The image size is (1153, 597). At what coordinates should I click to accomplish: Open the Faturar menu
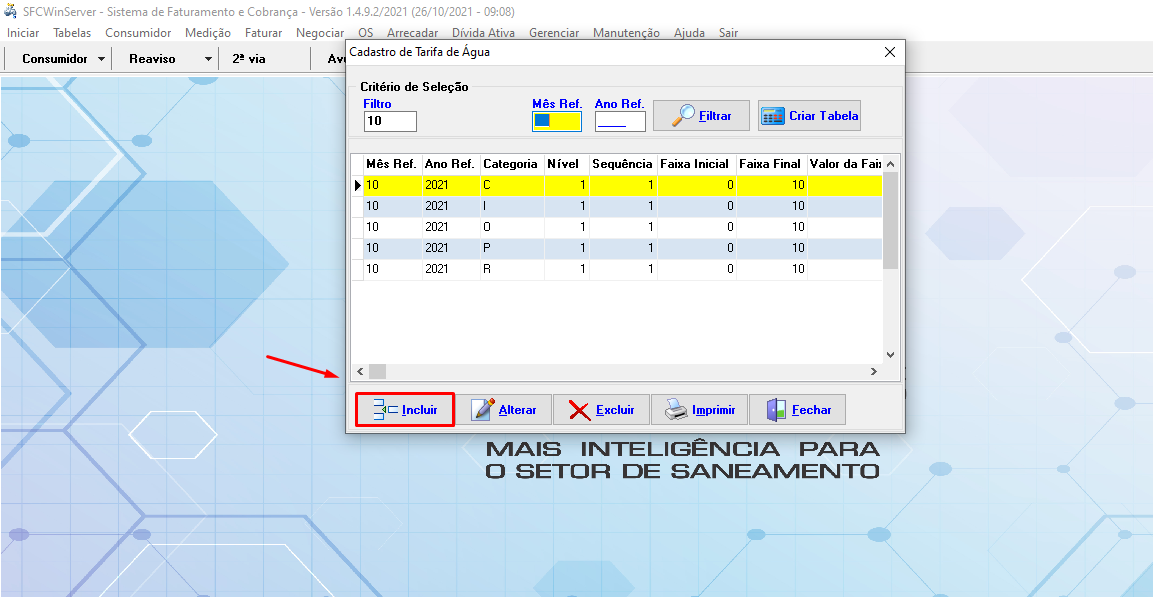263,33
